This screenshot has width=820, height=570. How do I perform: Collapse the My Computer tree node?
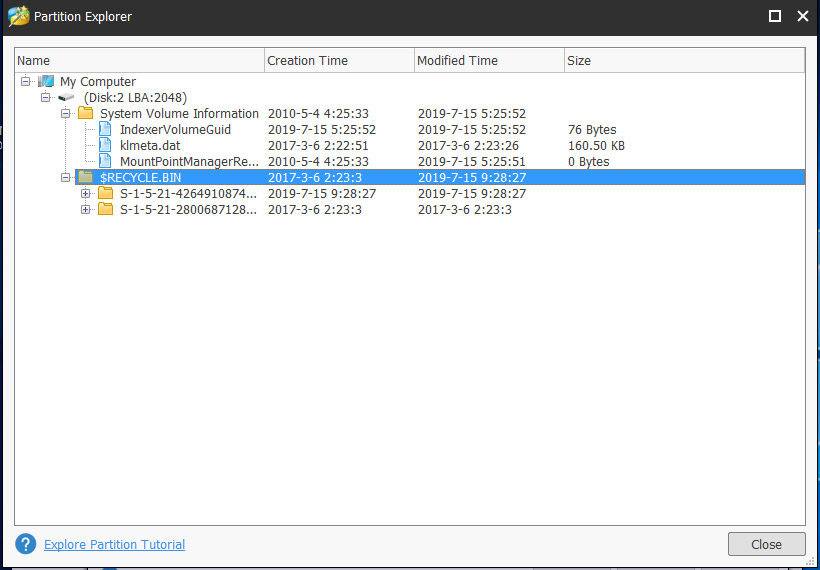(26, 82)
